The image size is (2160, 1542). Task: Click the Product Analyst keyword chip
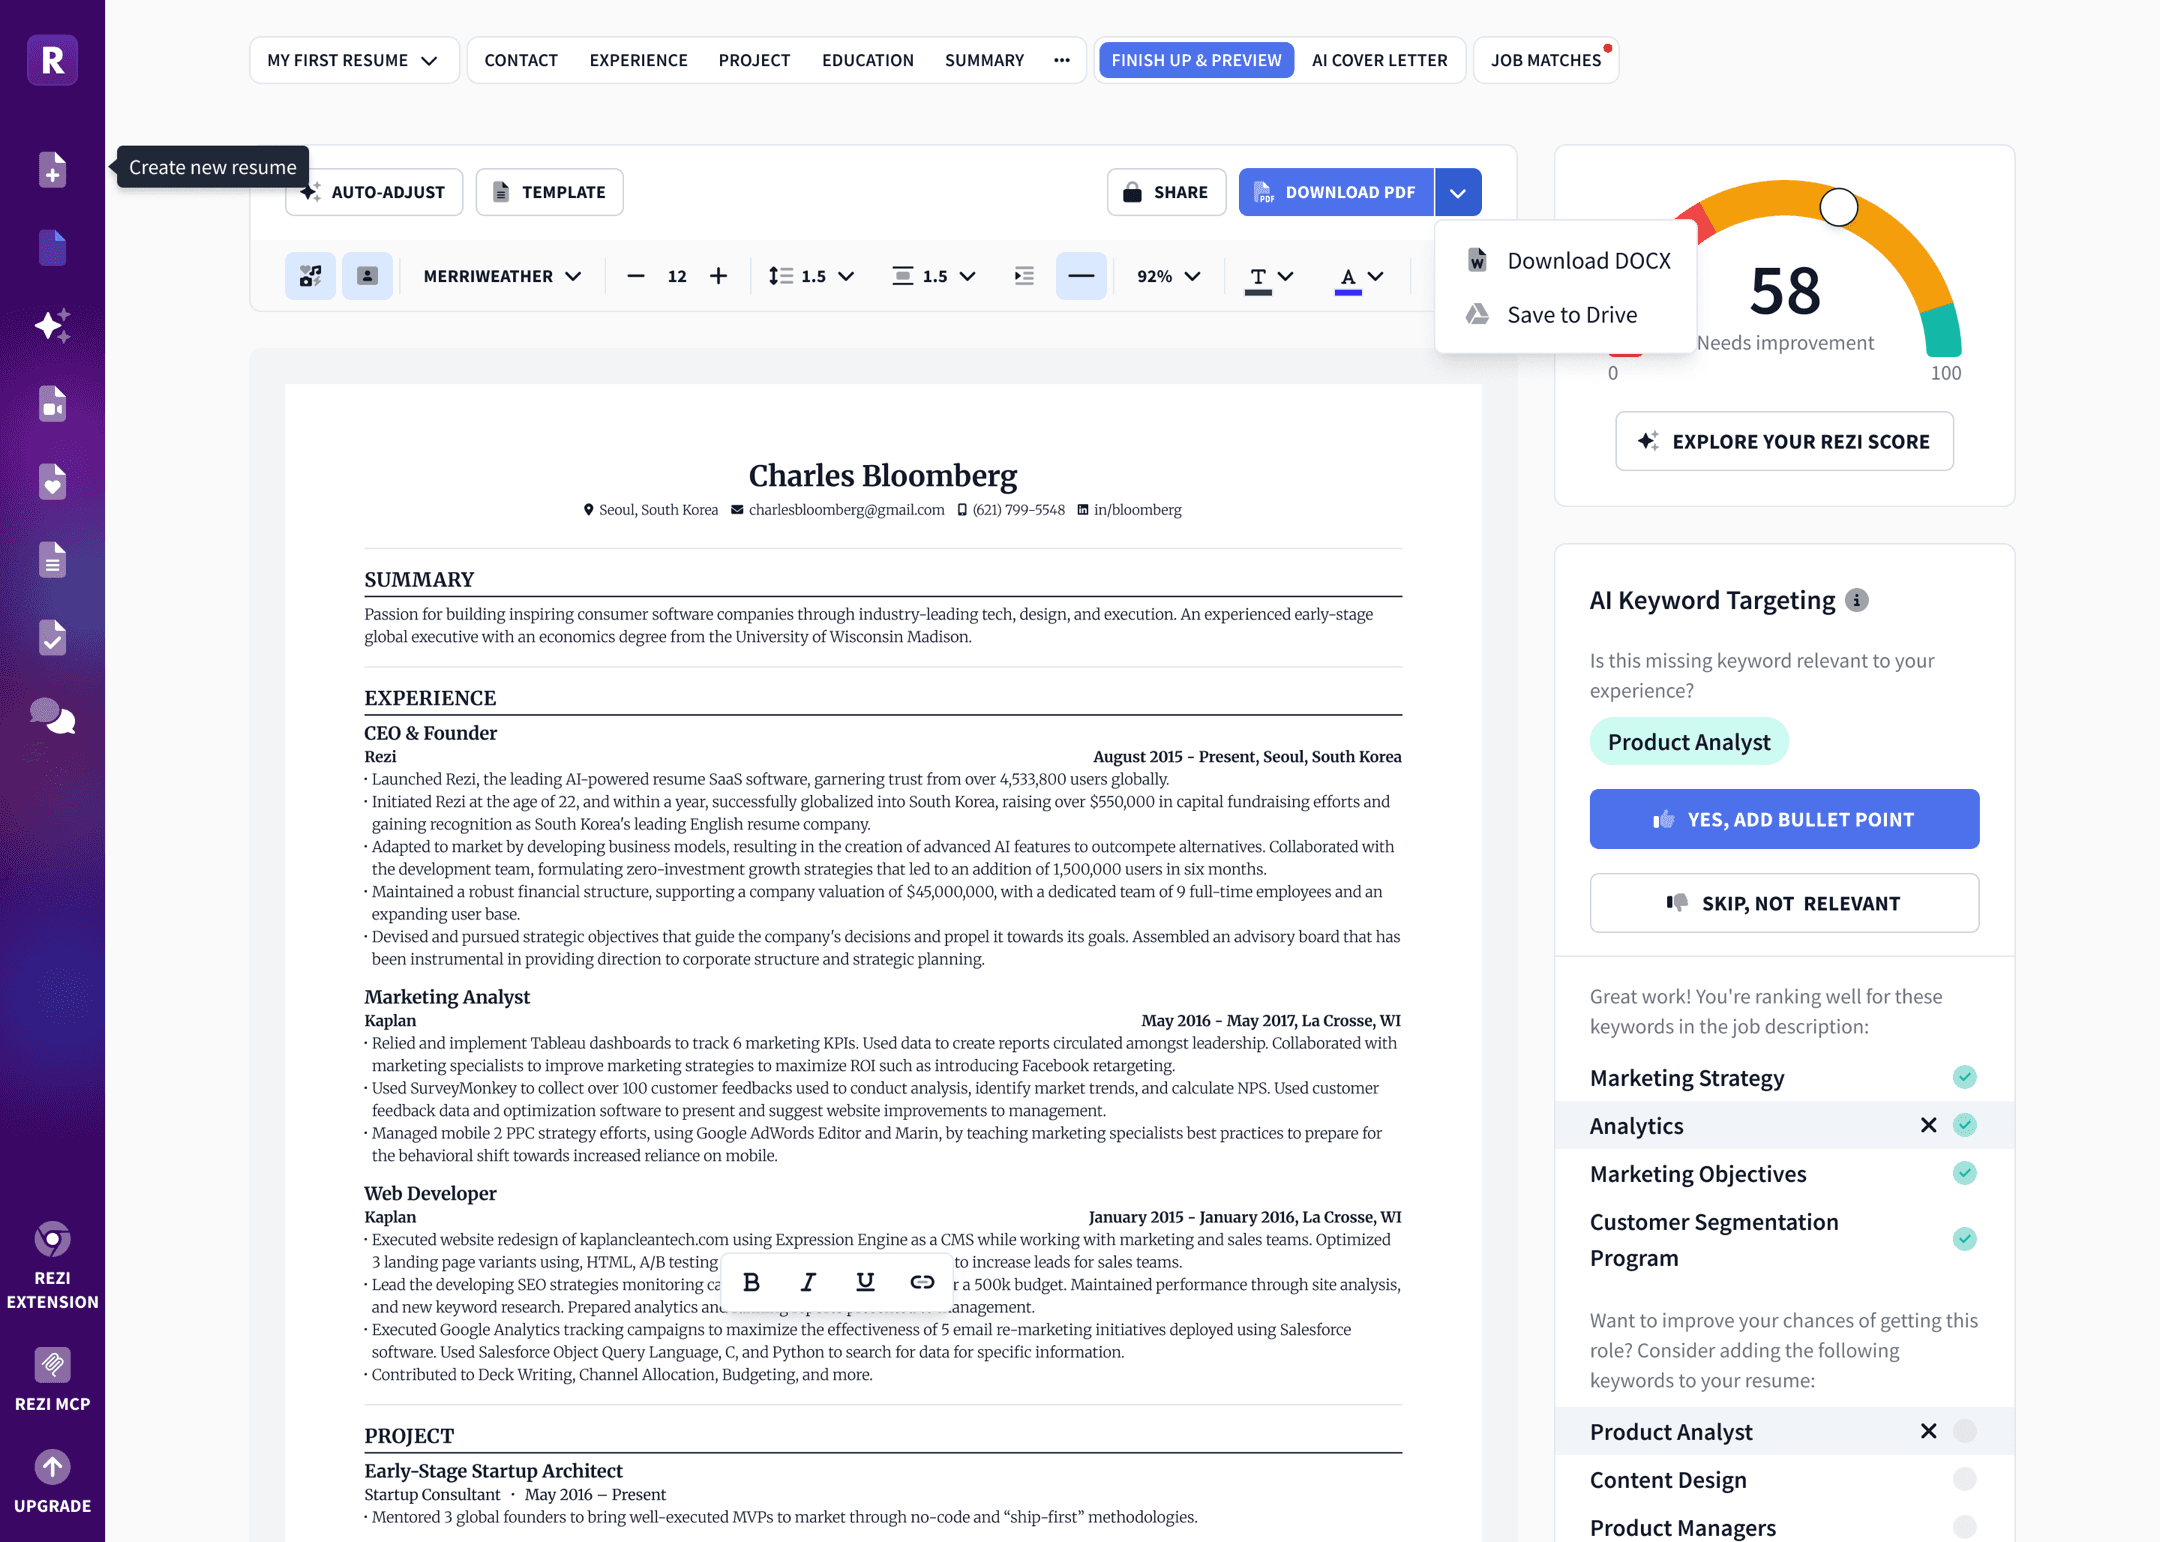tap(1689, 741)
